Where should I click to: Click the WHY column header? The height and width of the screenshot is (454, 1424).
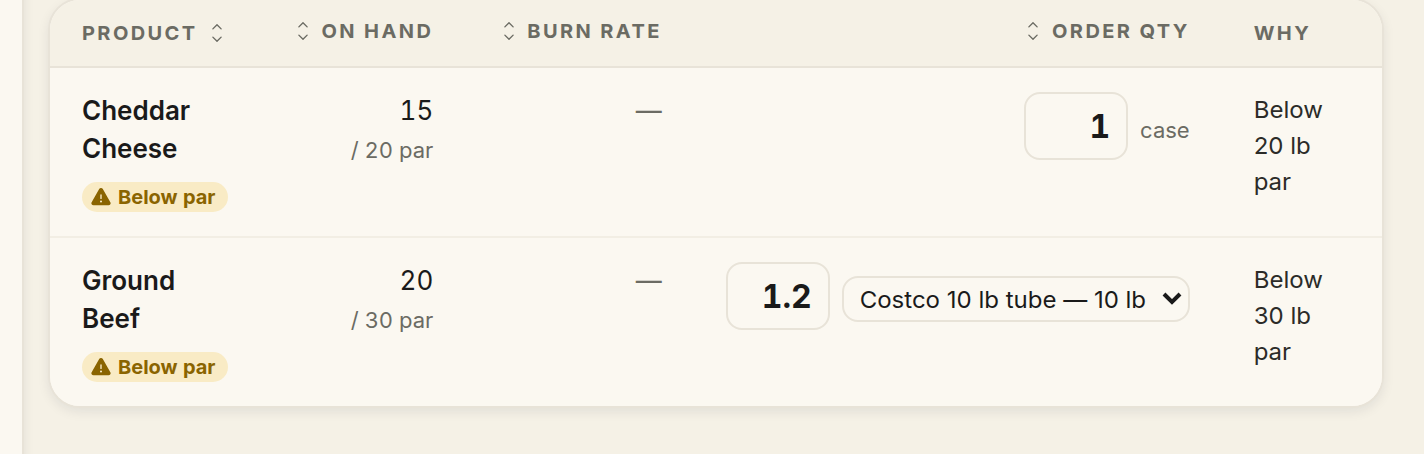tap(1282, 33)
